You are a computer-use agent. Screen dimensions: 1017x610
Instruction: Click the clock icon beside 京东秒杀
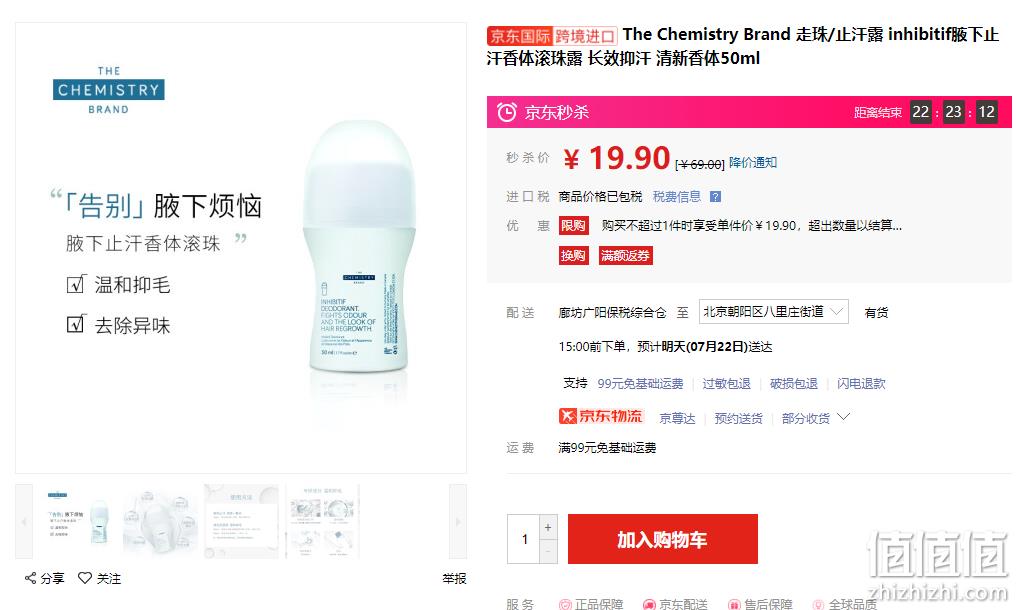tap(507, 112)
